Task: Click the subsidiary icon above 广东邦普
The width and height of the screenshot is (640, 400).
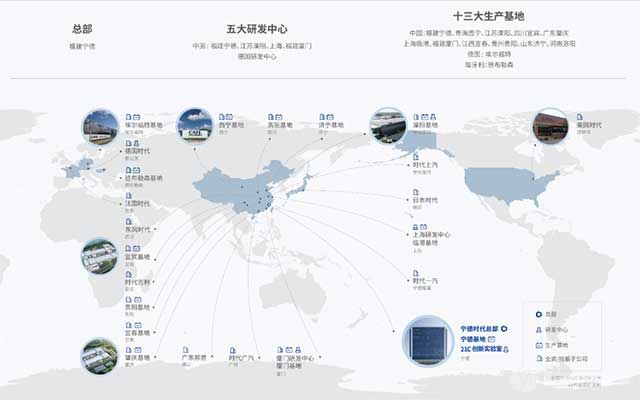Action: 186,350
